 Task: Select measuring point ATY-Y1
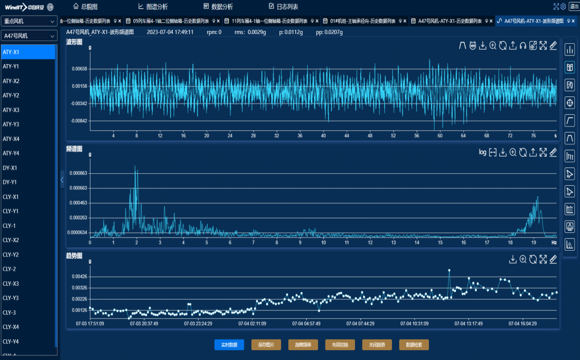28,66
